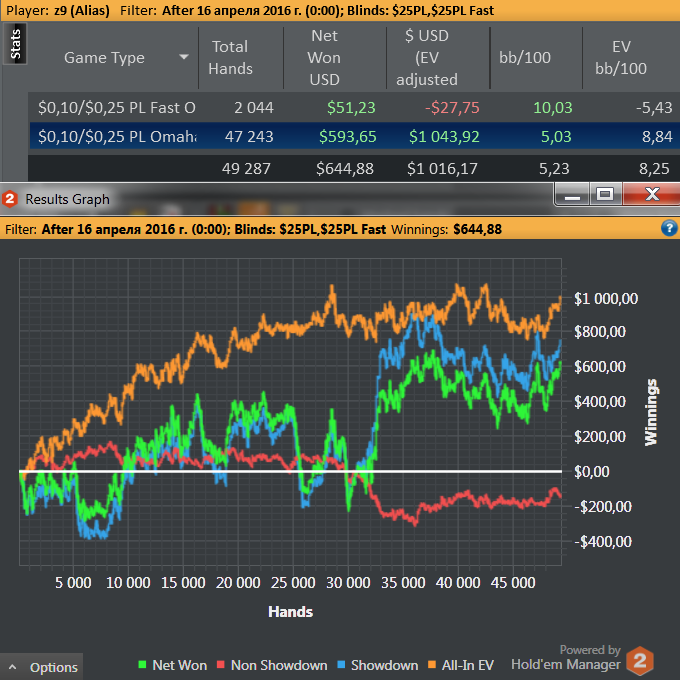Sort by $ USD (EV adjusted) column
Image resolution: width=680 pixels, height=680 pixels.
tap(427, 58)
